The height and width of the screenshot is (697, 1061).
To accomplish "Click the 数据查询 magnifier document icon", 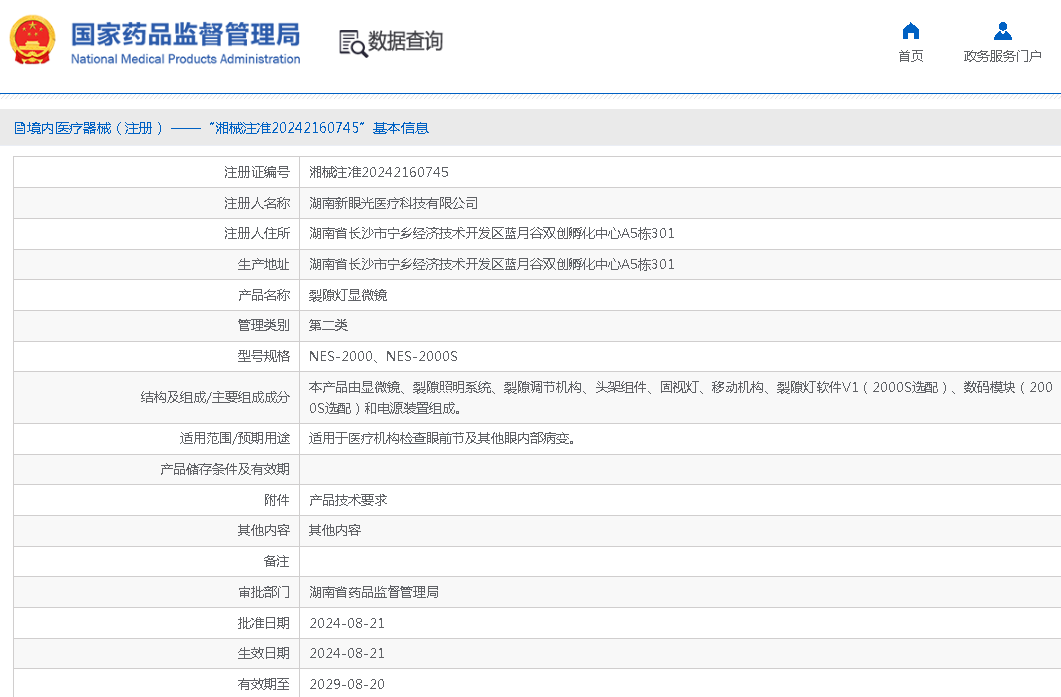I will tap(352, 43).
